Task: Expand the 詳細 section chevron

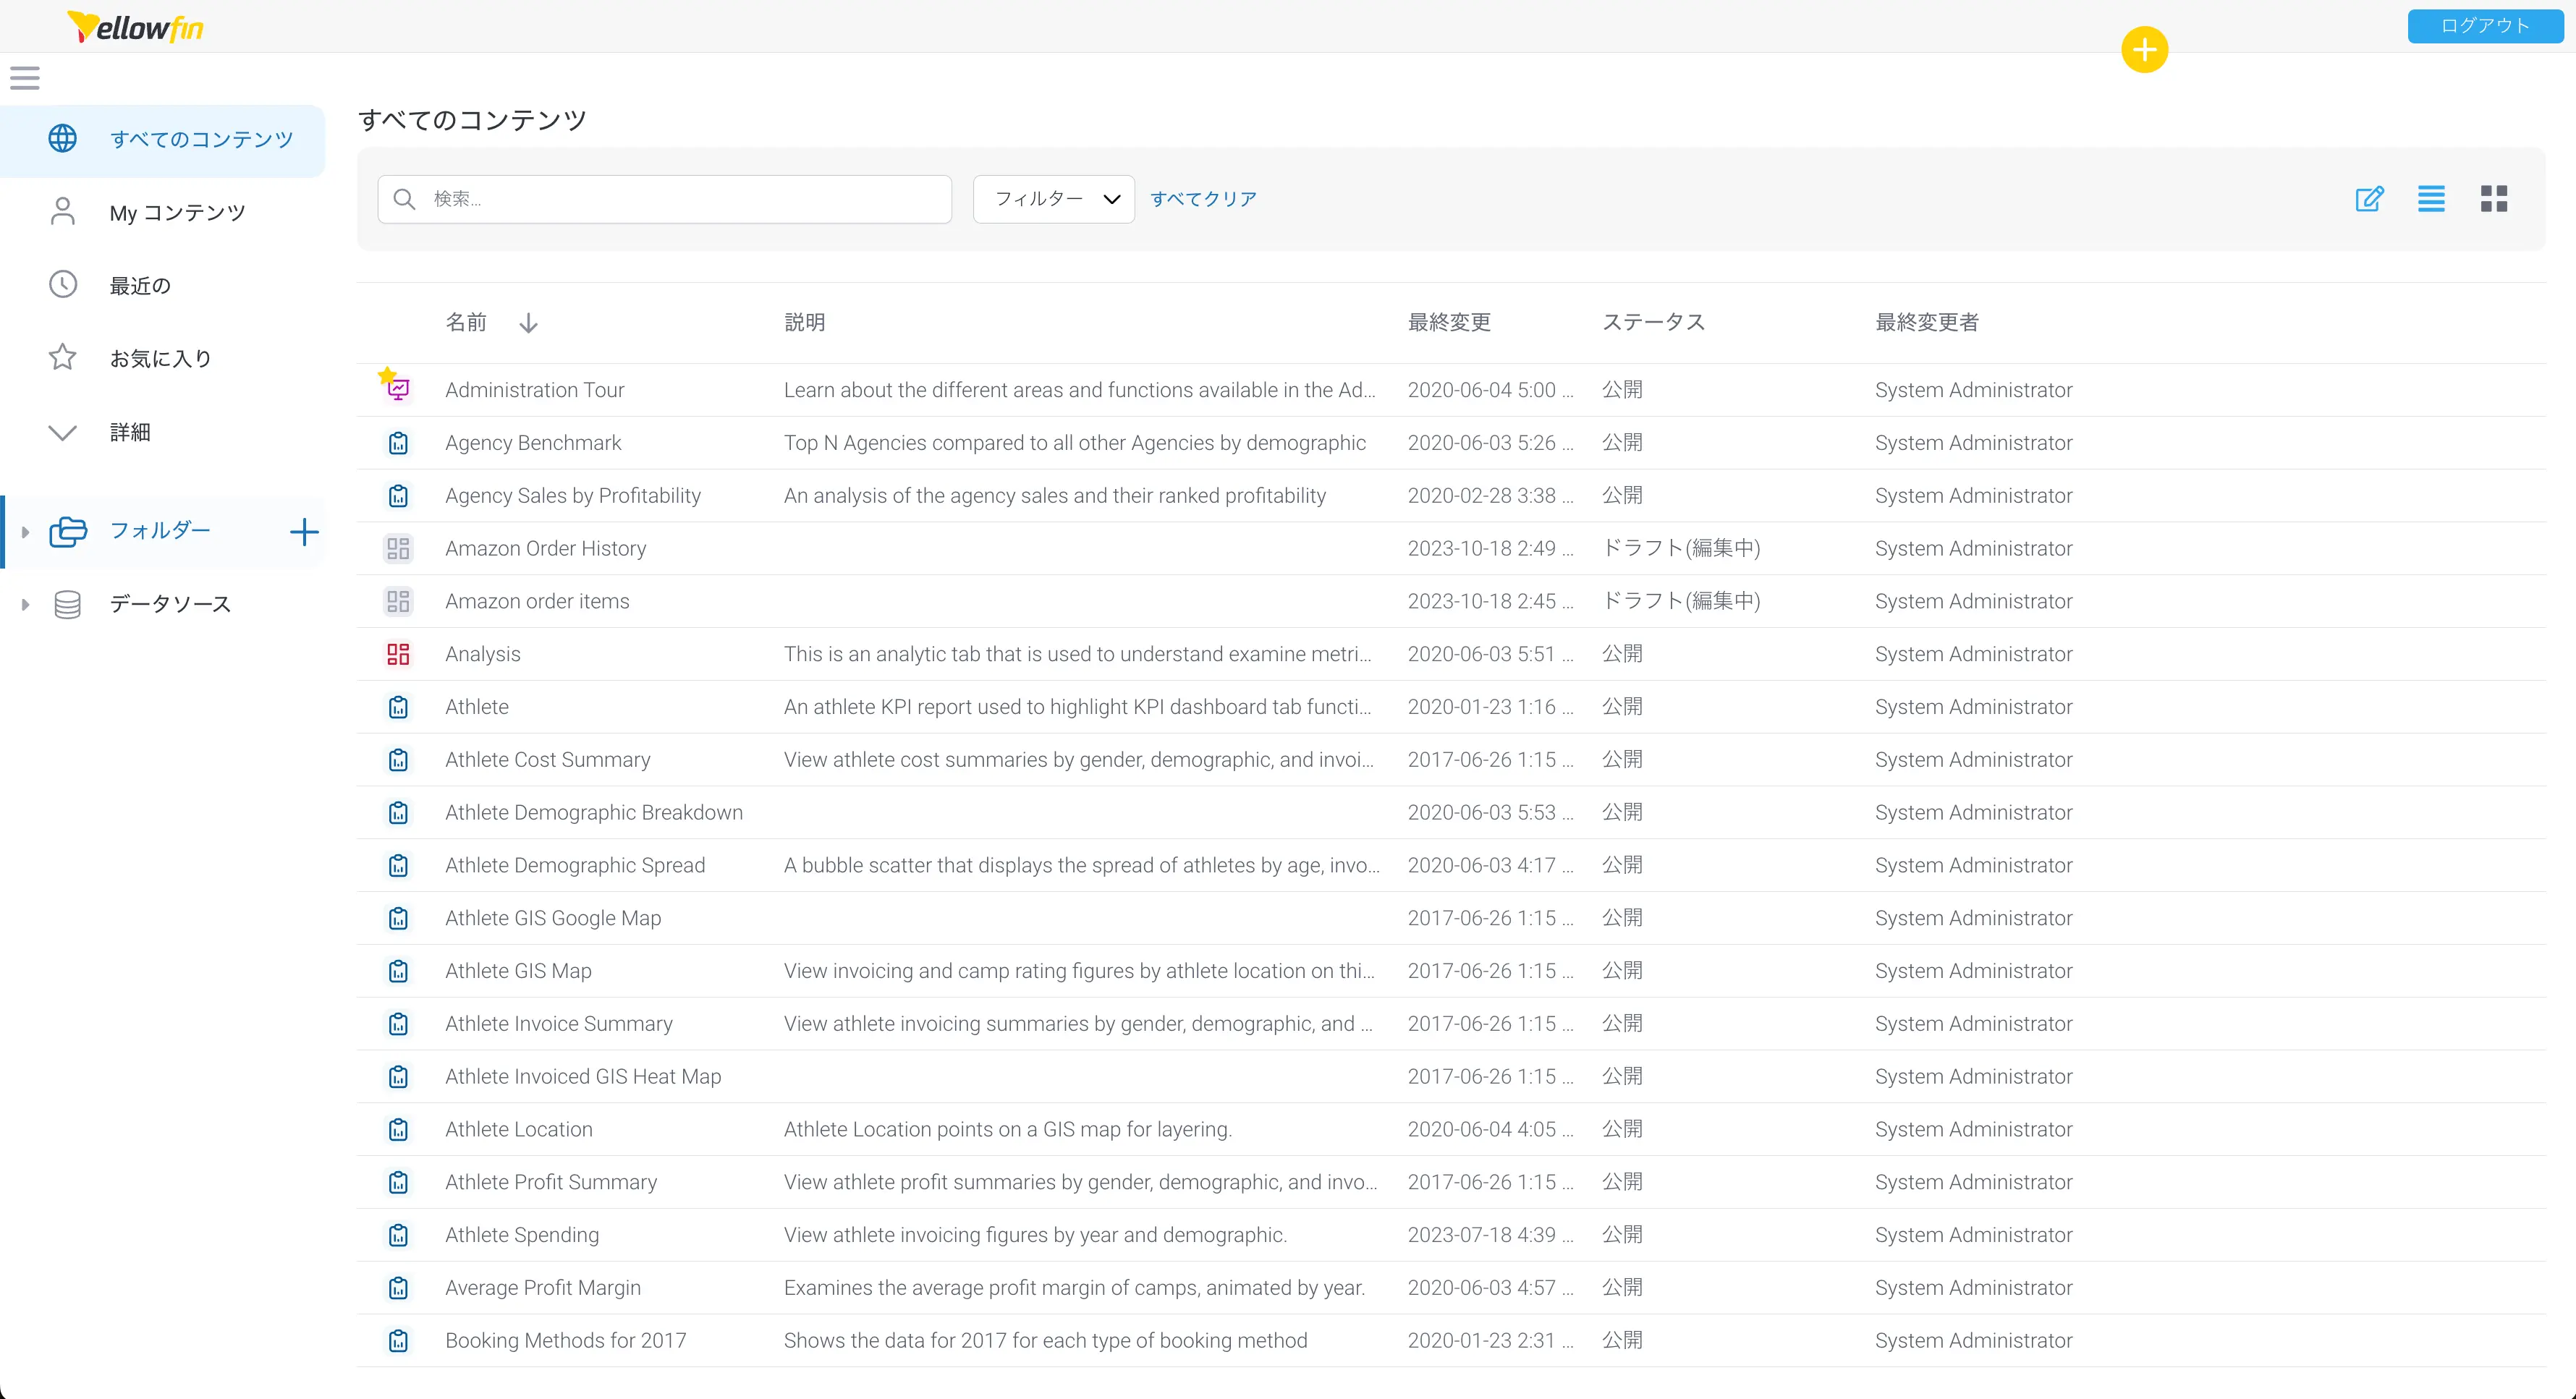Action: [62, 432]
